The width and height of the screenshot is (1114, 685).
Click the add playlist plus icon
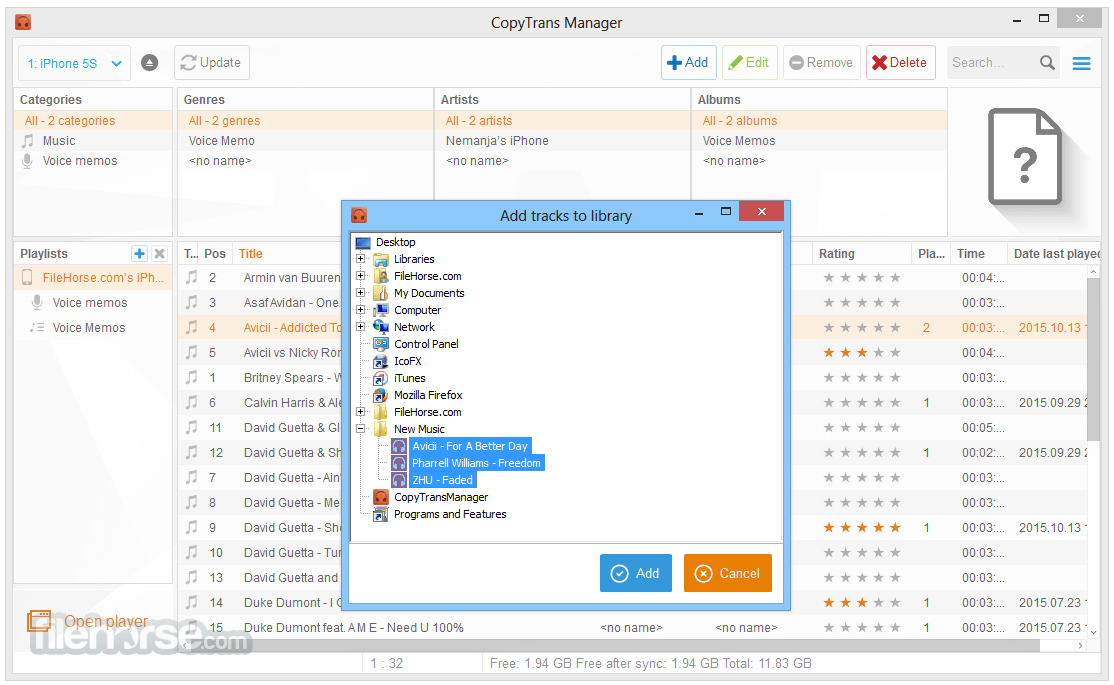pos(139,254)
